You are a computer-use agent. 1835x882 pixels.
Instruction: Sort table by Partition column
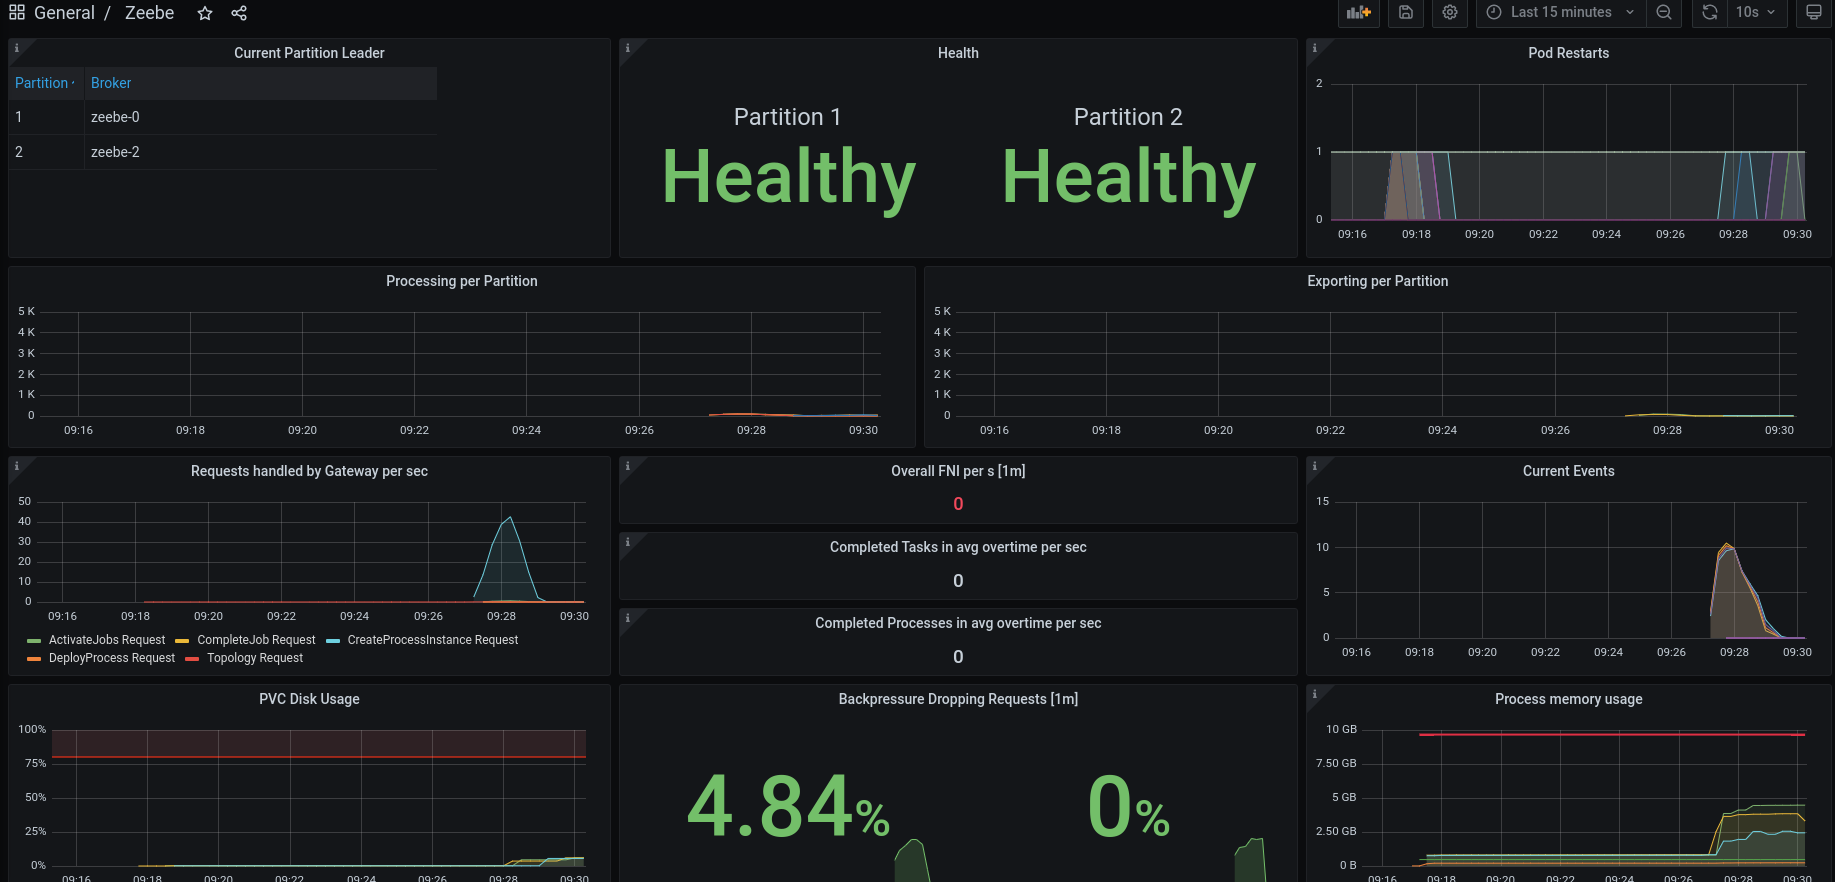pyautogui.click(x=46, y=83)
